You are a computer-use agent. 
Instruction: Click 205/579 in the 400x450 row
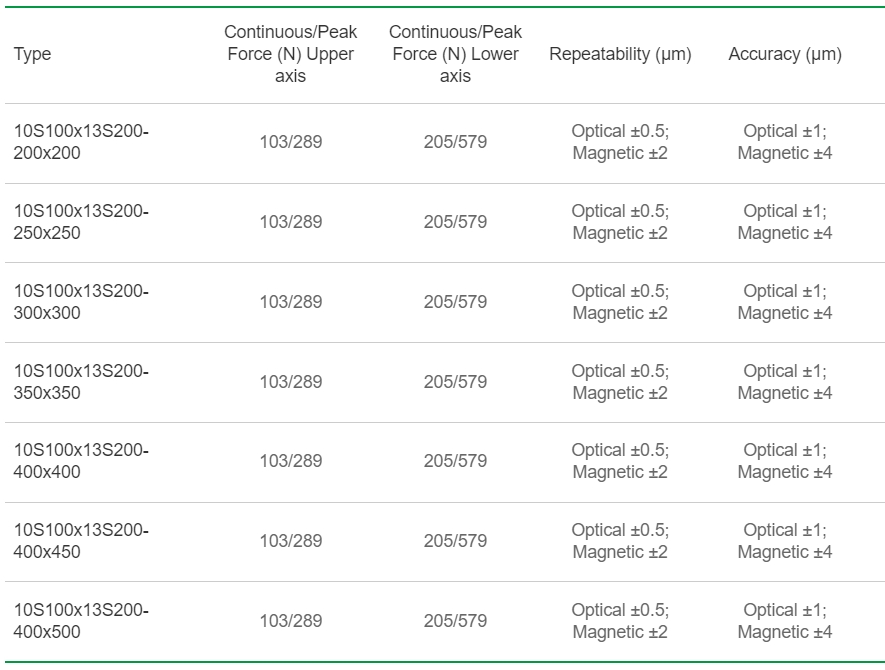pyautogui.click(x=455, y=541)
